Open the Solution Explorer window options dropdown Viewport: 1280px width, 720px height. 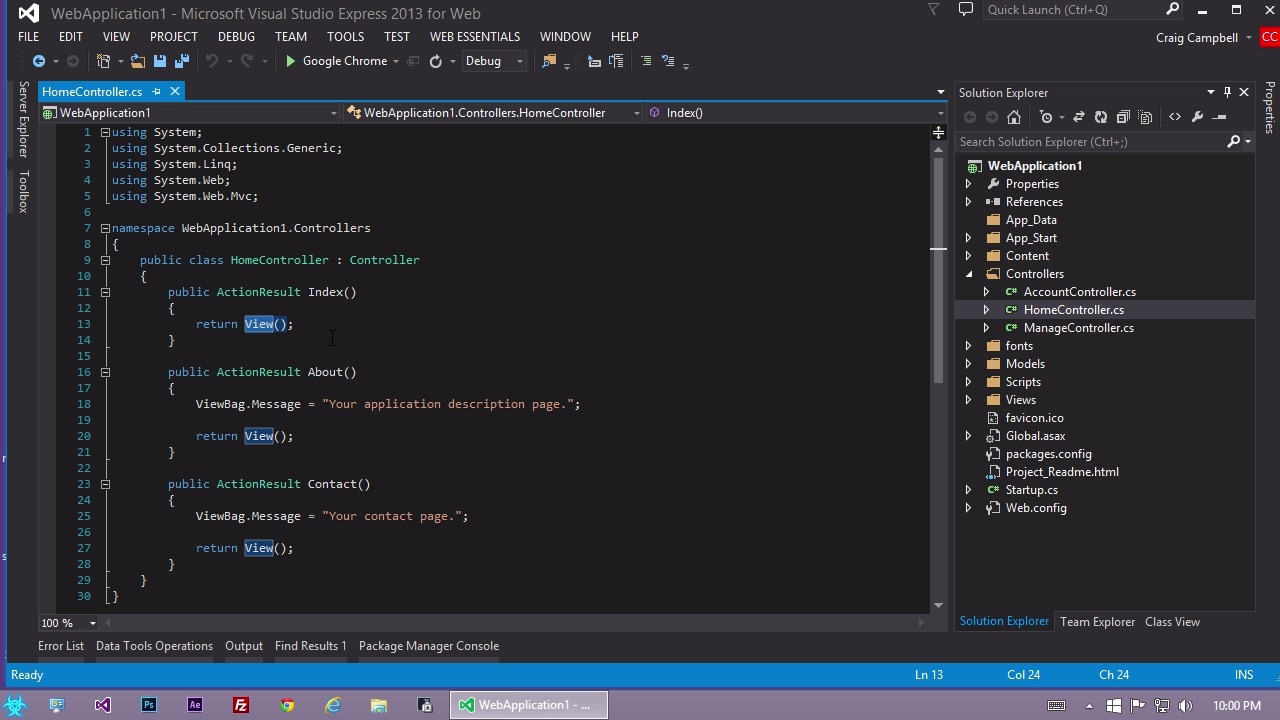(x=1210, y=92)
